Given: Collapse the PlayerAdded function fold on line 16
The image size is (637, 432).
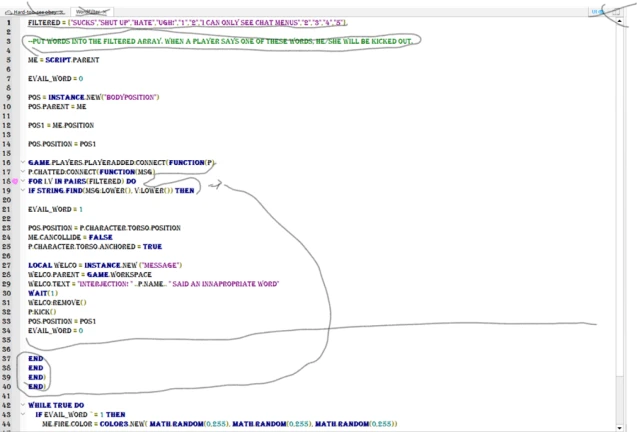Looking at the screenshot, I should point(21,162).
